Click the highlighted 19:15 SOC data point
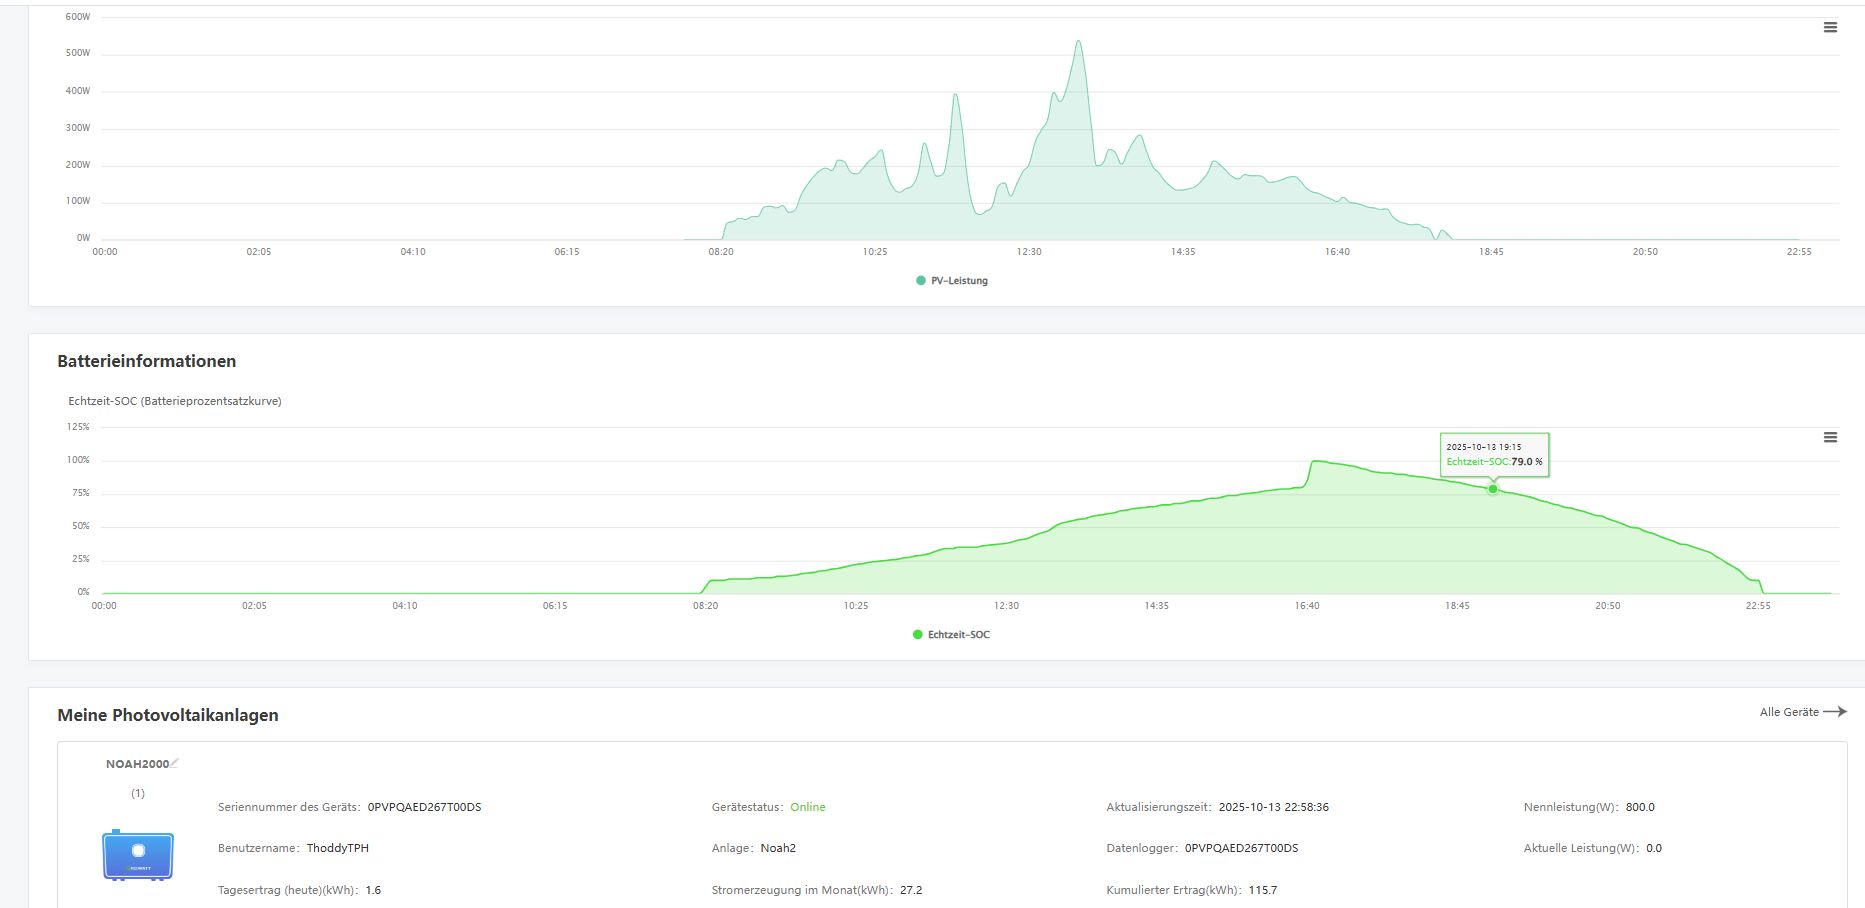This screenshot has height=908, width=1865. [x=1493, y=489]
